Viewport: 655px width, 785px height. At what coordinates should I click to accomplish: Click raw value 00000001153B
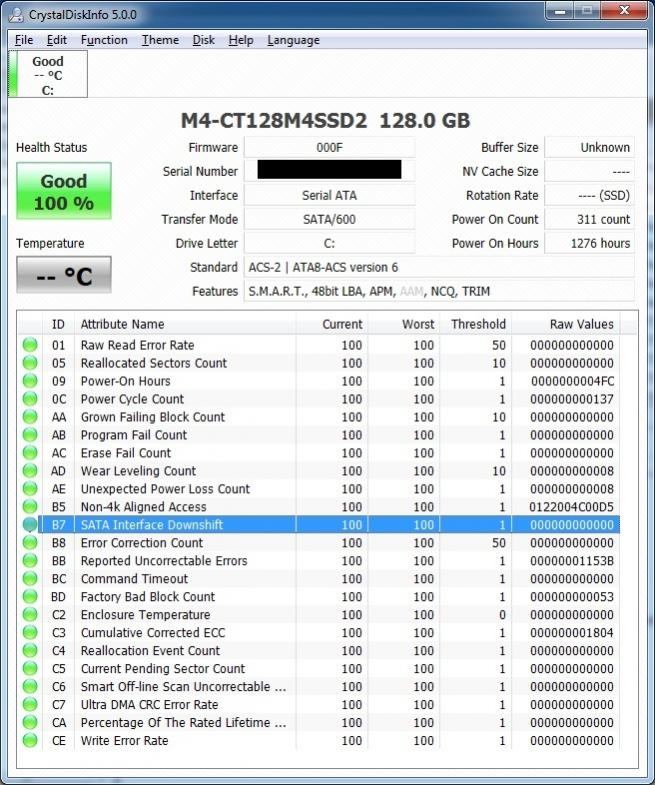tap(572, 561)
